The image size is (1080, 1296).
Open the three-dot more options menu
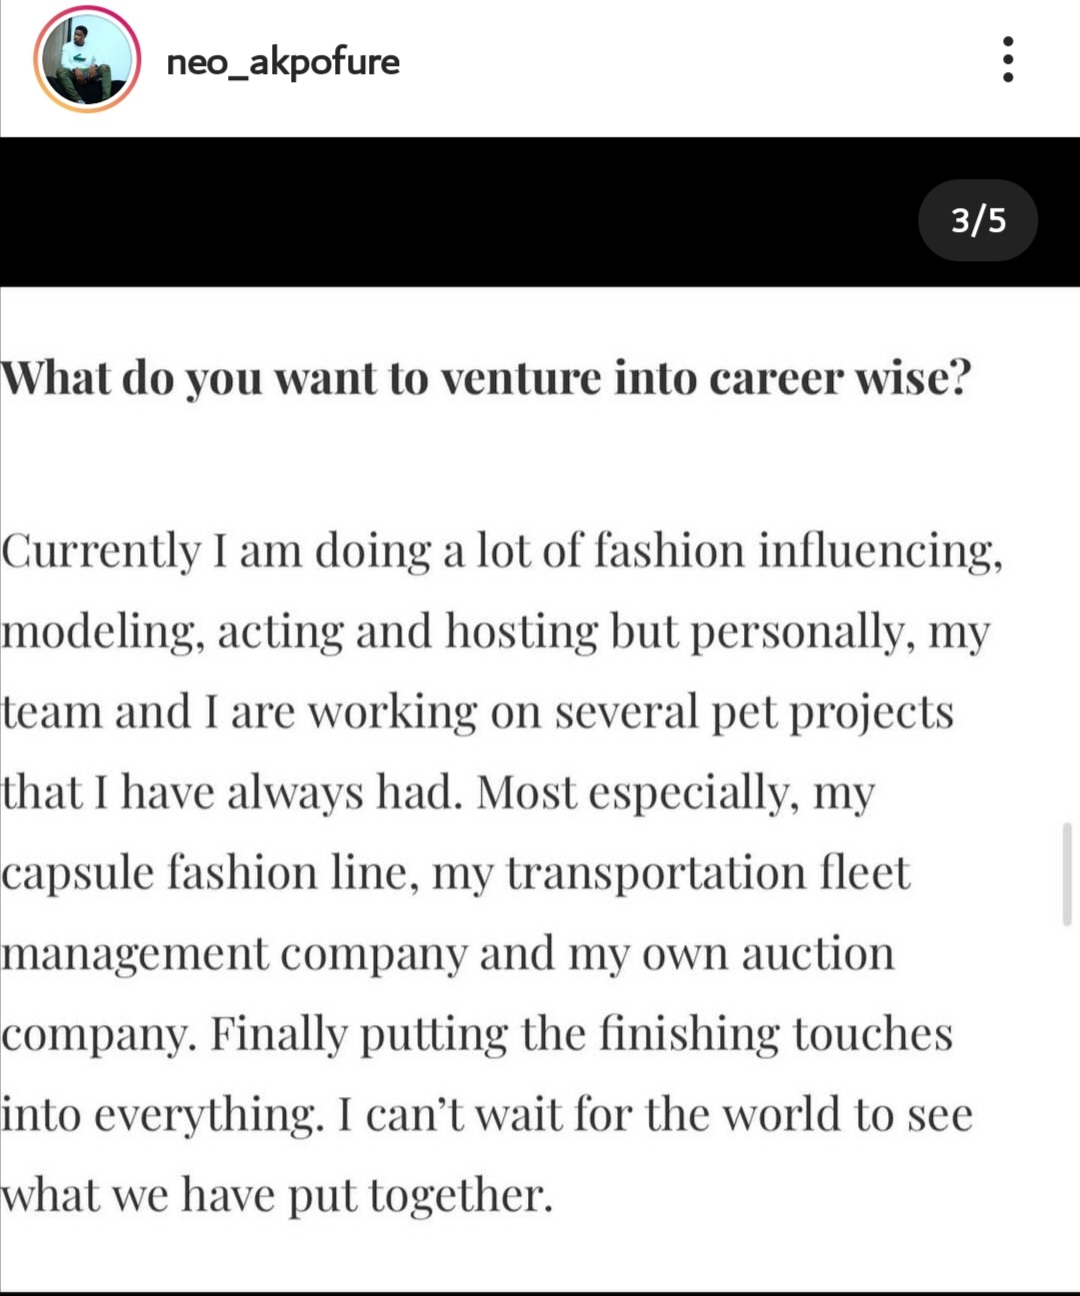click(1007, 60)
